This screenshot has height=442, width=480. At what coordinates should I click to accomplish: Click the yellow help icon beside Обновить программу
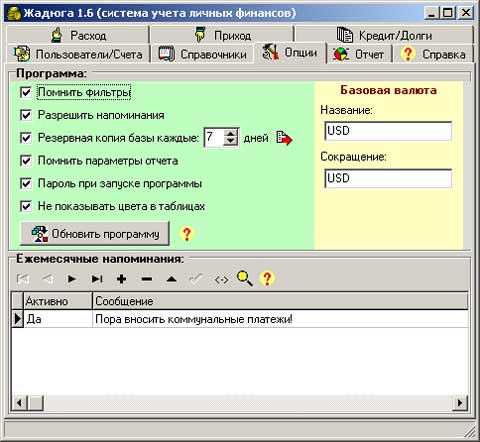[187, 234]
